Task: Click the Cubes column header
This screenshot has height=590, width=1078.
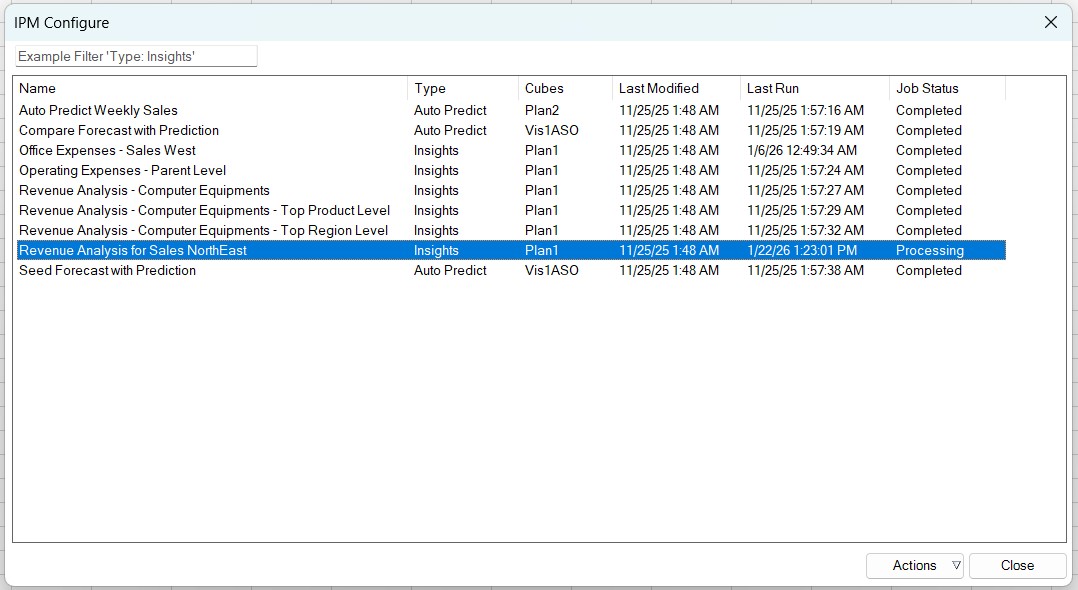Action: pos(564,88)
